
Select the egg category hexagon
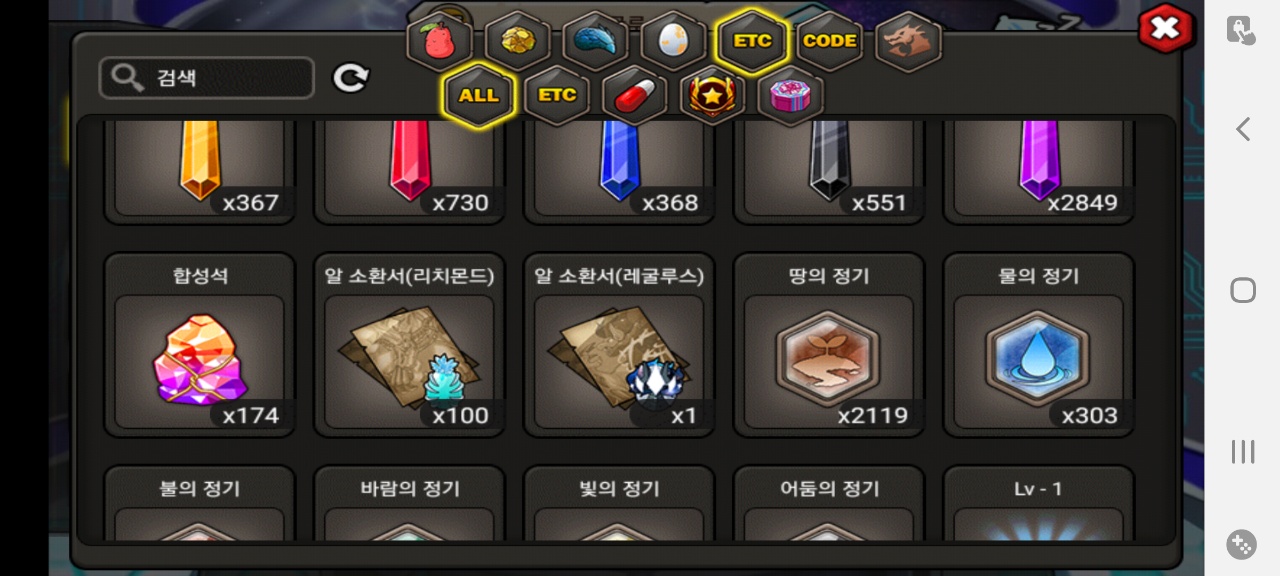click(673, 41)
